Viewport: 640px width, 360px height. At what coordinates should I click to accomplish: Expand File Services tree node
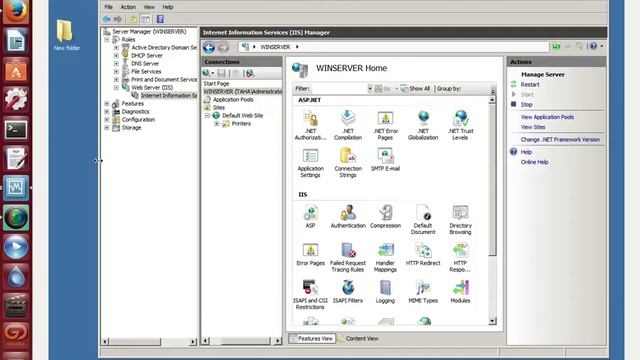[116, 71]
